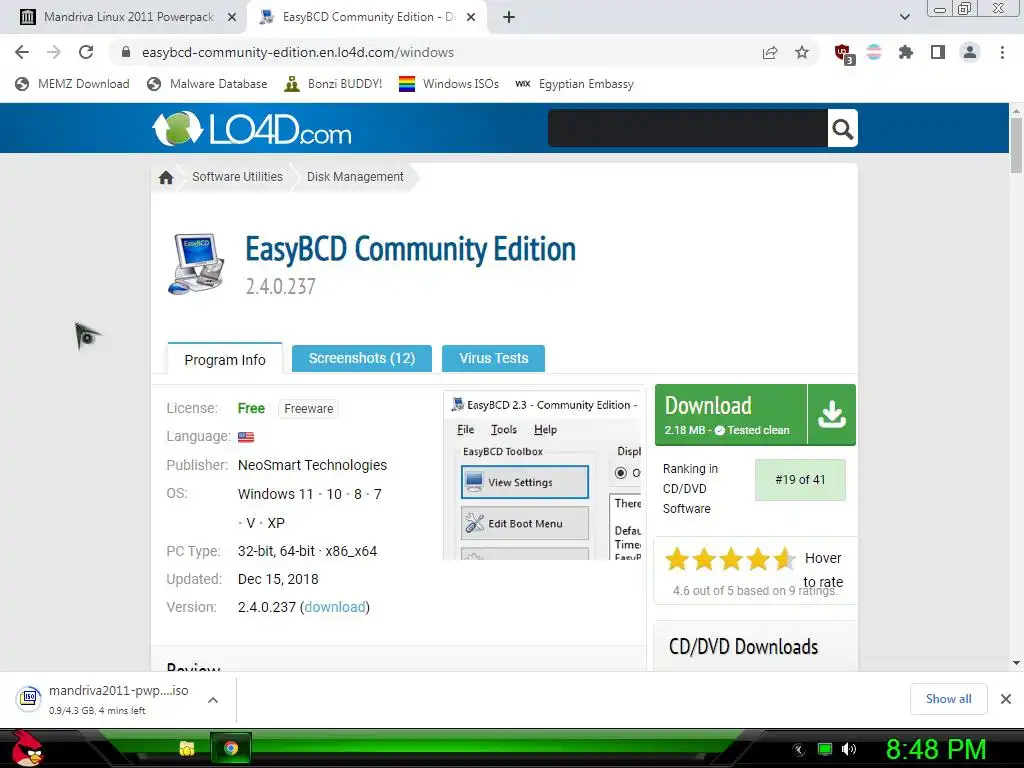Click the #19 of 41 ranking badge
Screen dimensions: 1024x768
[800, 480]
